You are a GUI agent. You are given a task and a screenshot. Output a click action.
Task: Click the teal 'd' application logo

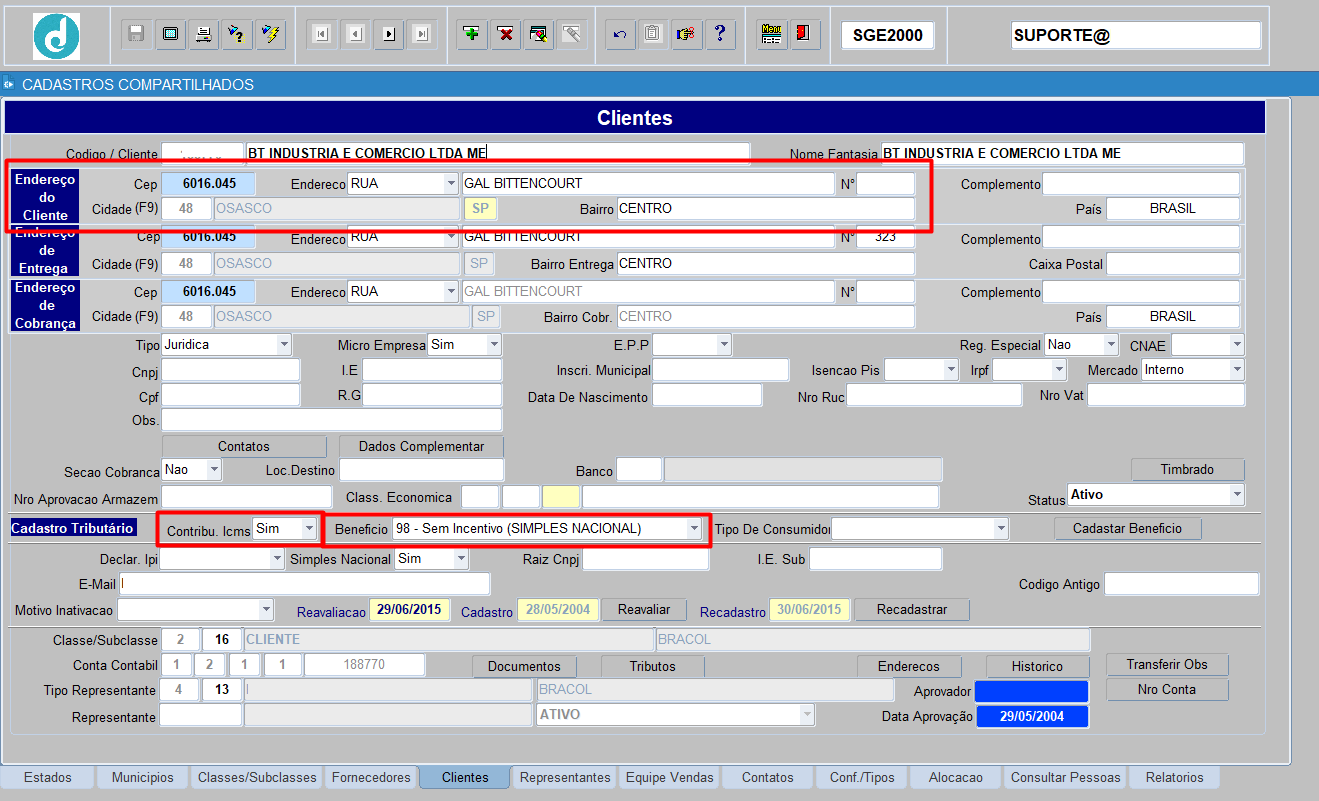56,36
